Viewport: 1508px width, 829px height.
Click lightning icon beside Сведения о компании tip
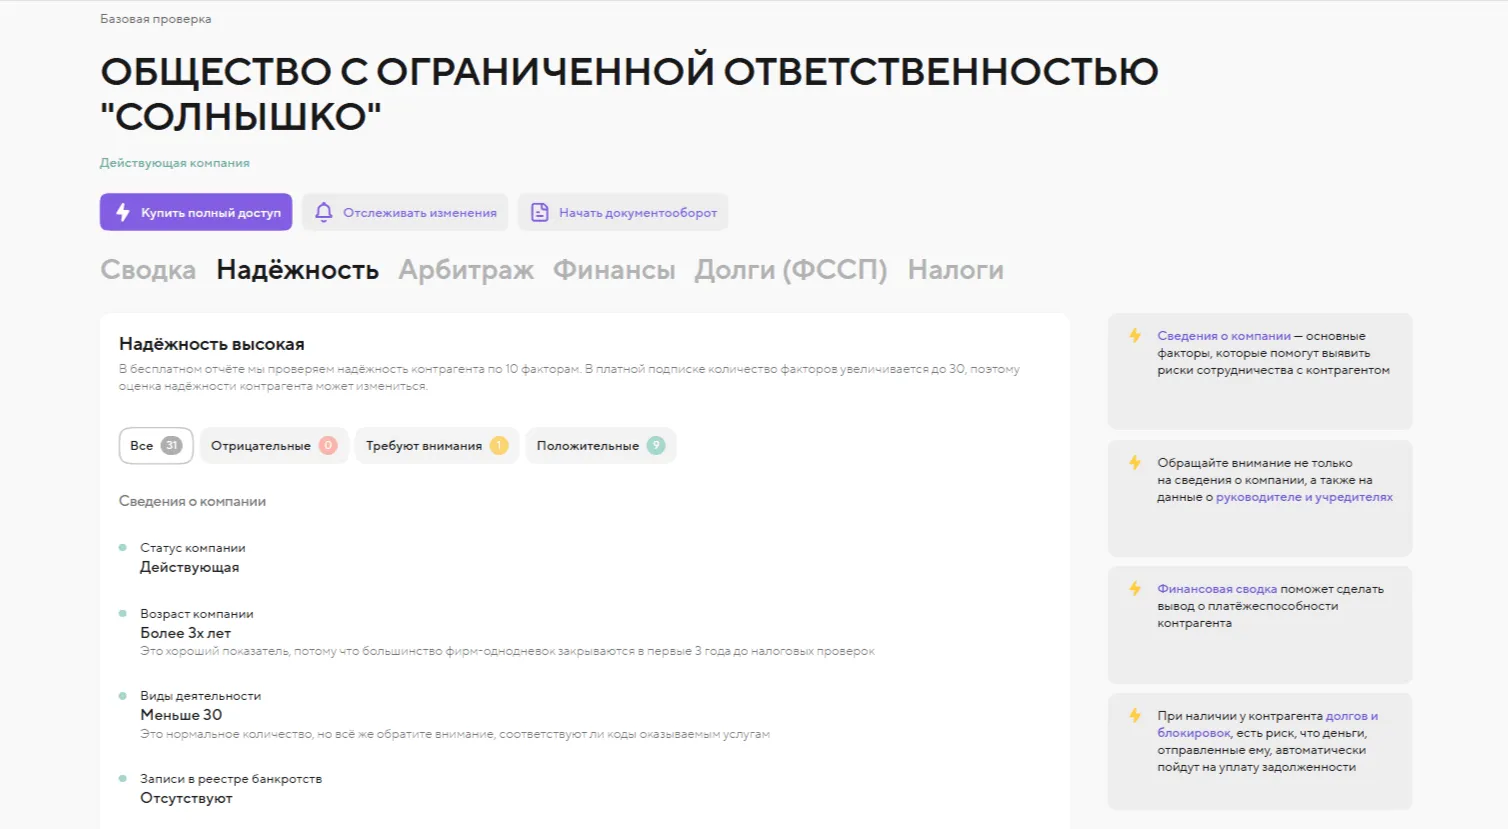1135,336
